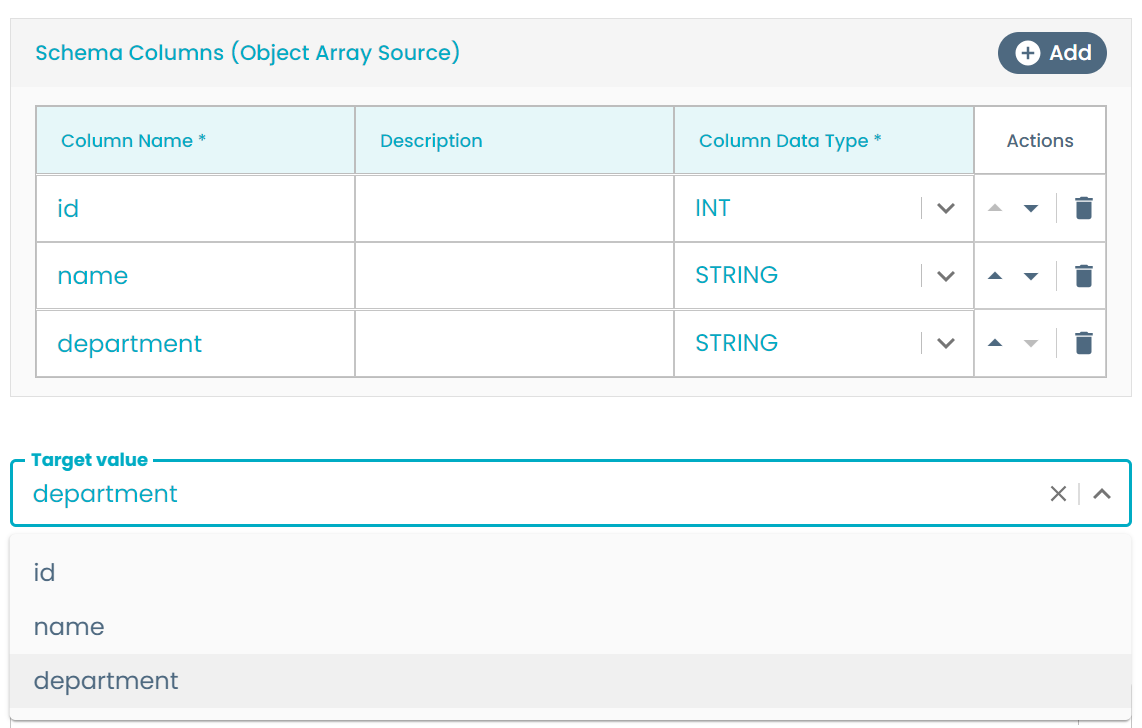Collapse the Target value dropdown list
This screenshot has width=1142, height=728.
pyautogui.click(x=1100, y=493)
